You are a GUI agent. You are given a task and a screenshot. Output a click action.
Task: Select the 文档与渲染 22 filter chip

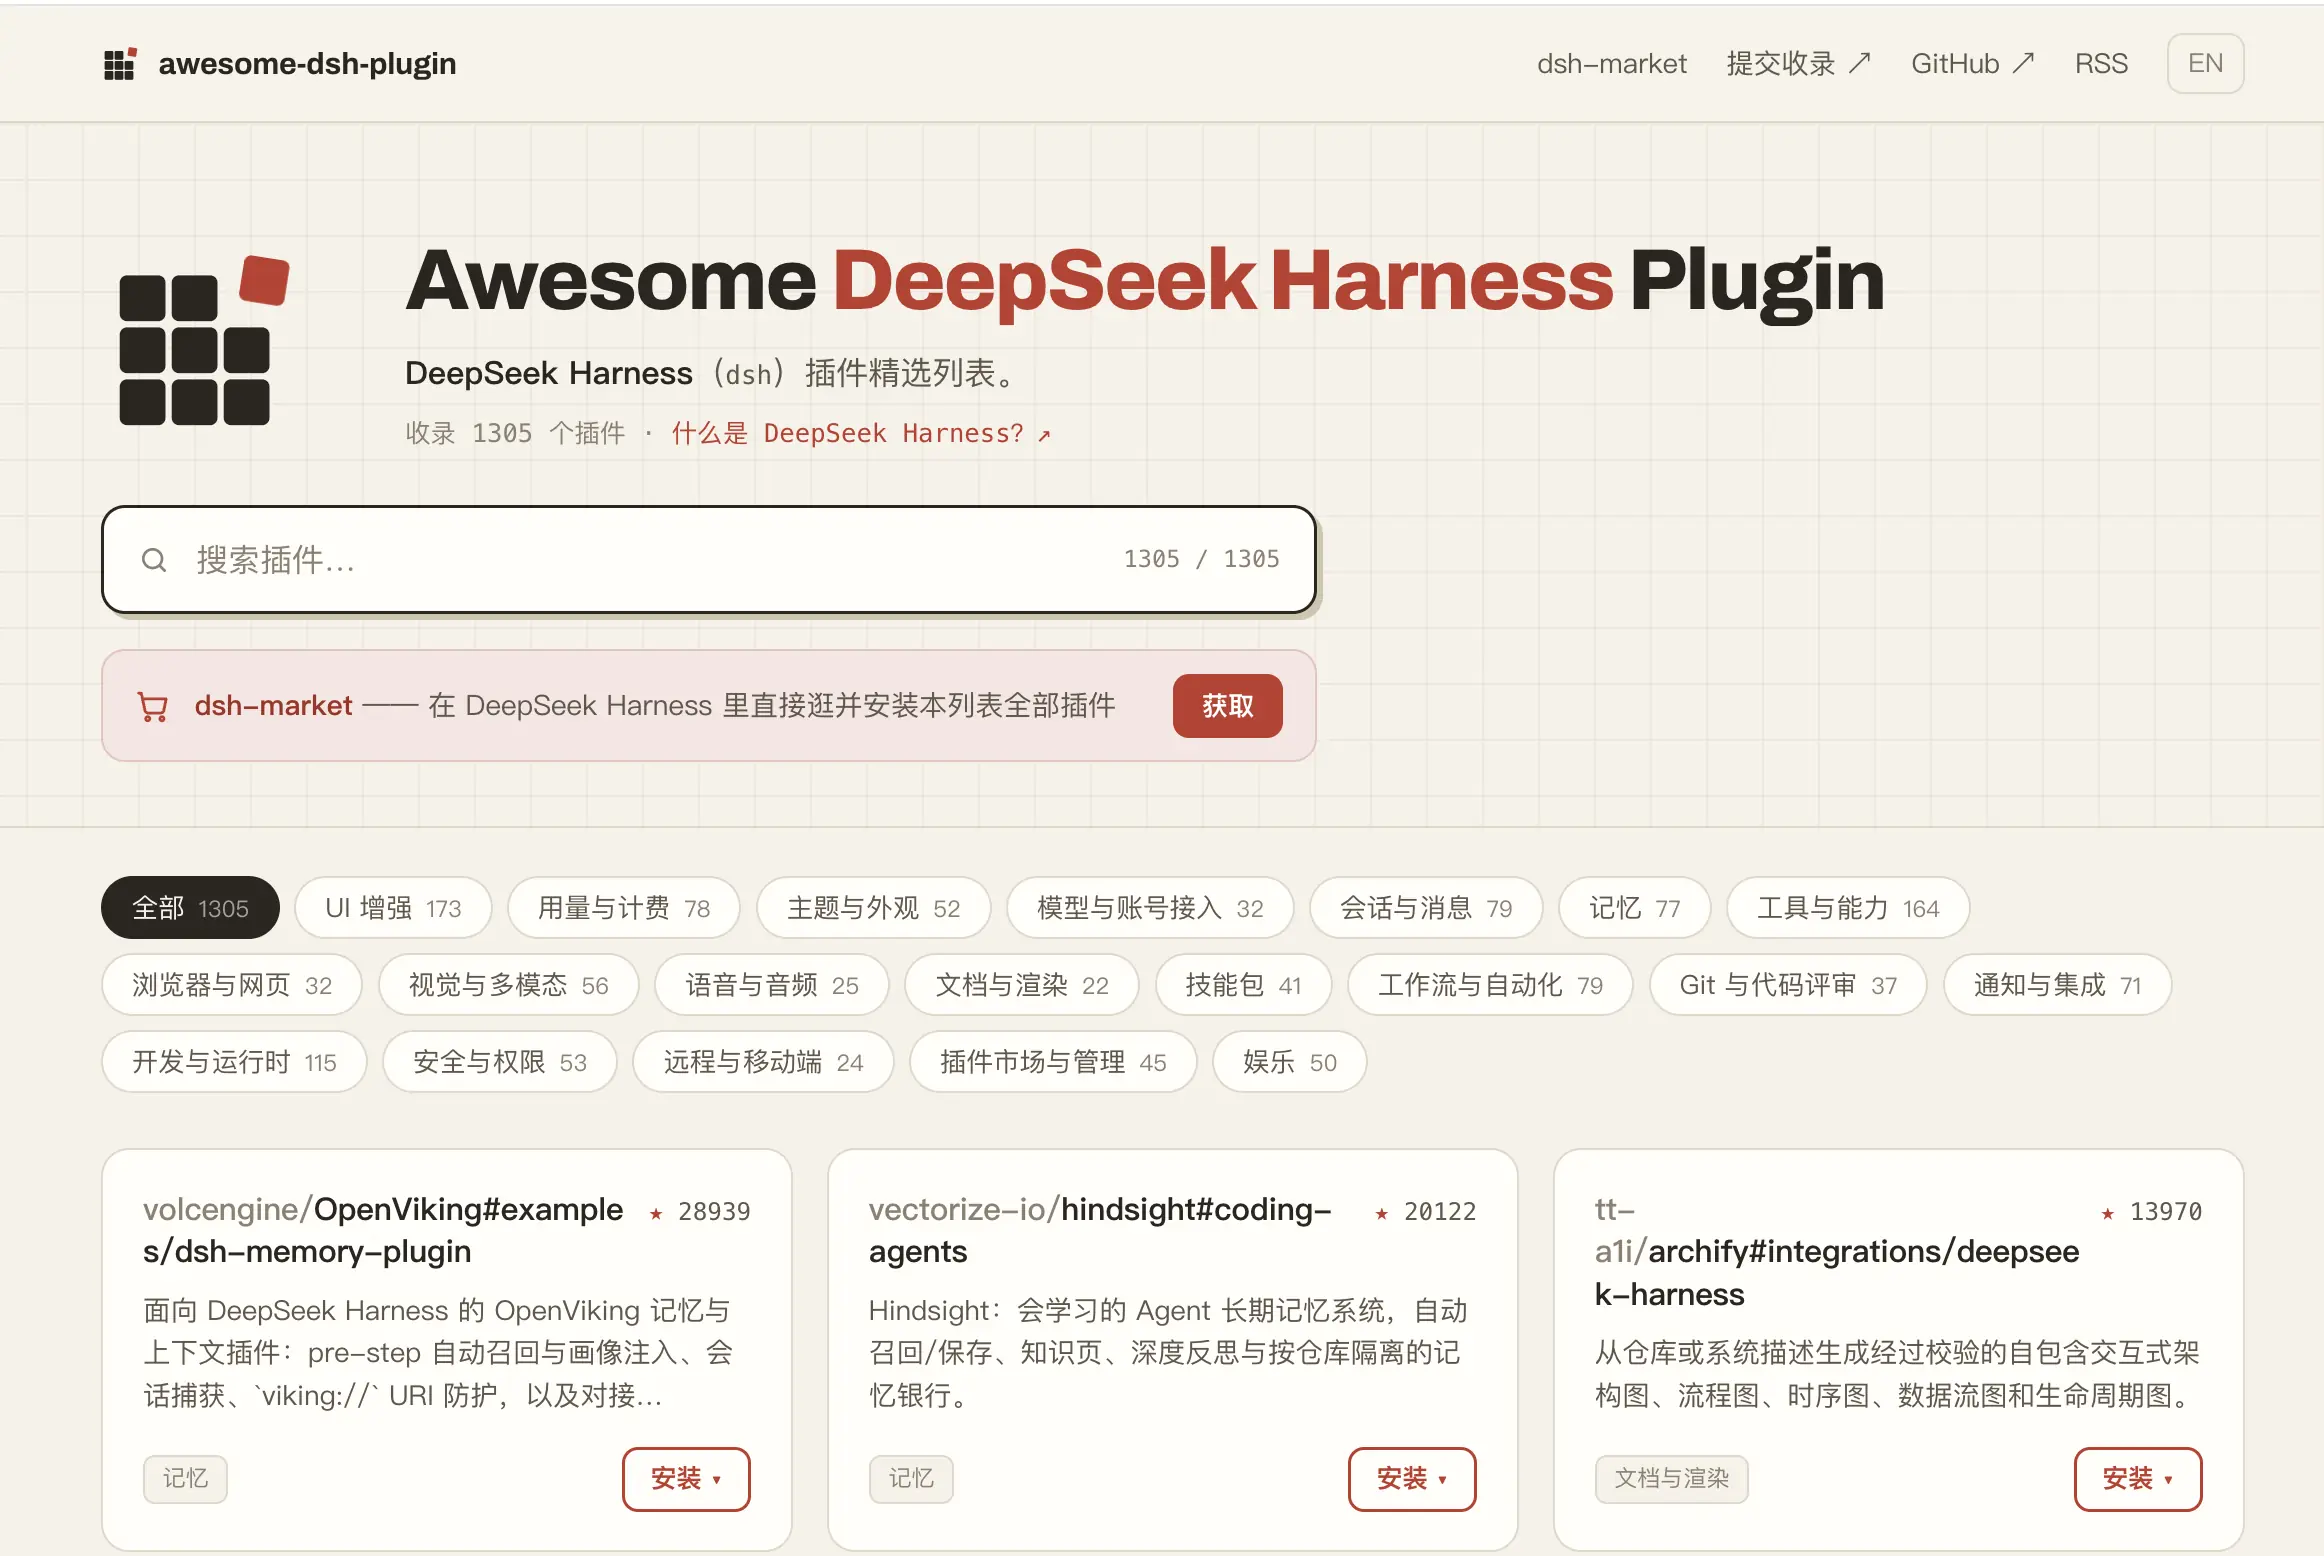click(1022, 985)
